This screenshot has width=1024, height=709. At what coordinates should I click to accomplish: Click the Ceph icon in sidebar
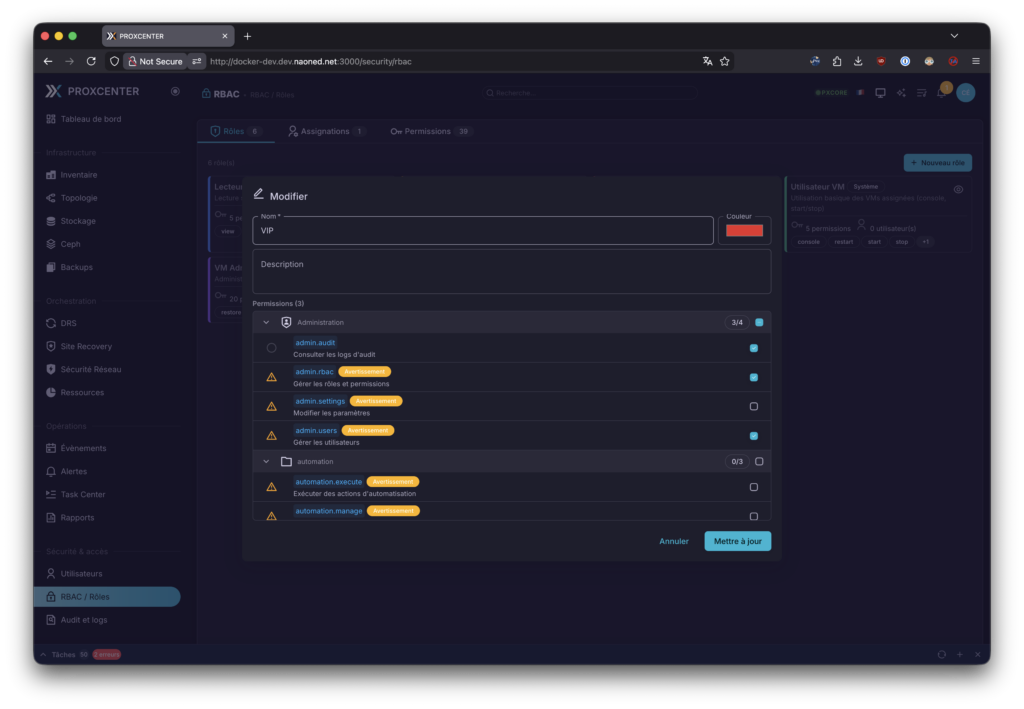coord(51,244)
